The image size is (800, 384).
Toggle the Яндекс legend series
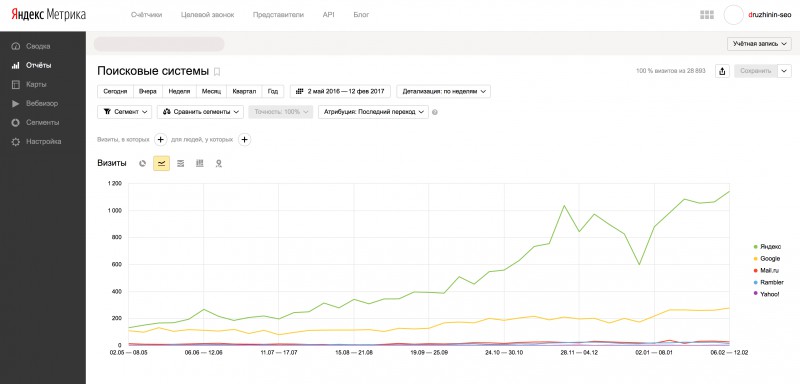click(766, 246)
